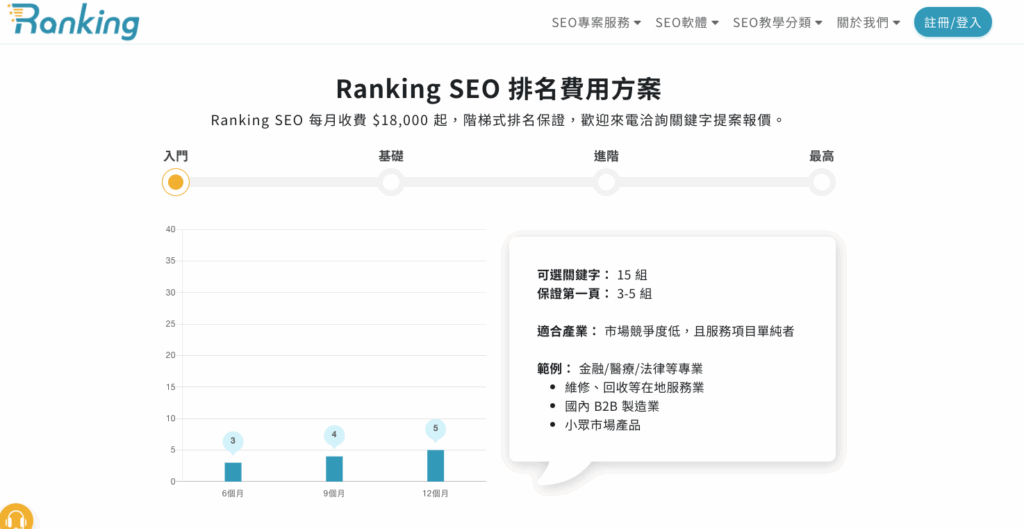Viewport: 1024px width, 529px height.
Task: Expand the SEO專案服務 dropdown menu
Action: [596, 22]
